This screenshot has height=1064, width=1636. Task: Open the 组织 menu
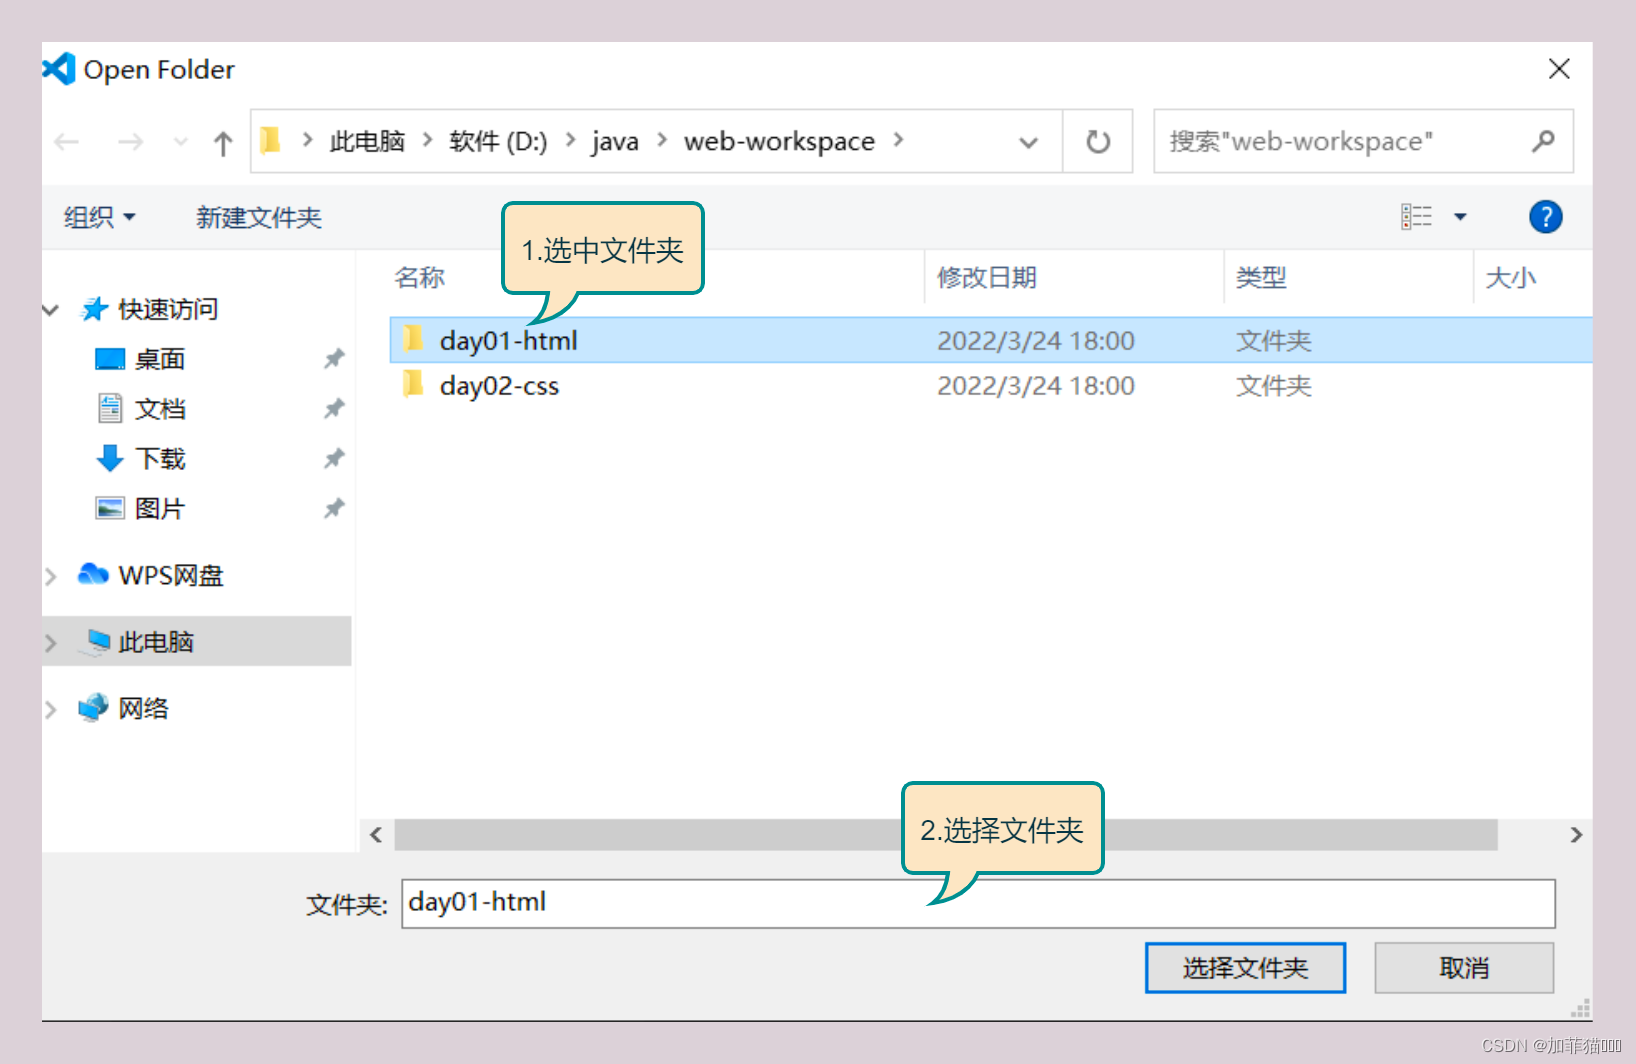point(99,217)
